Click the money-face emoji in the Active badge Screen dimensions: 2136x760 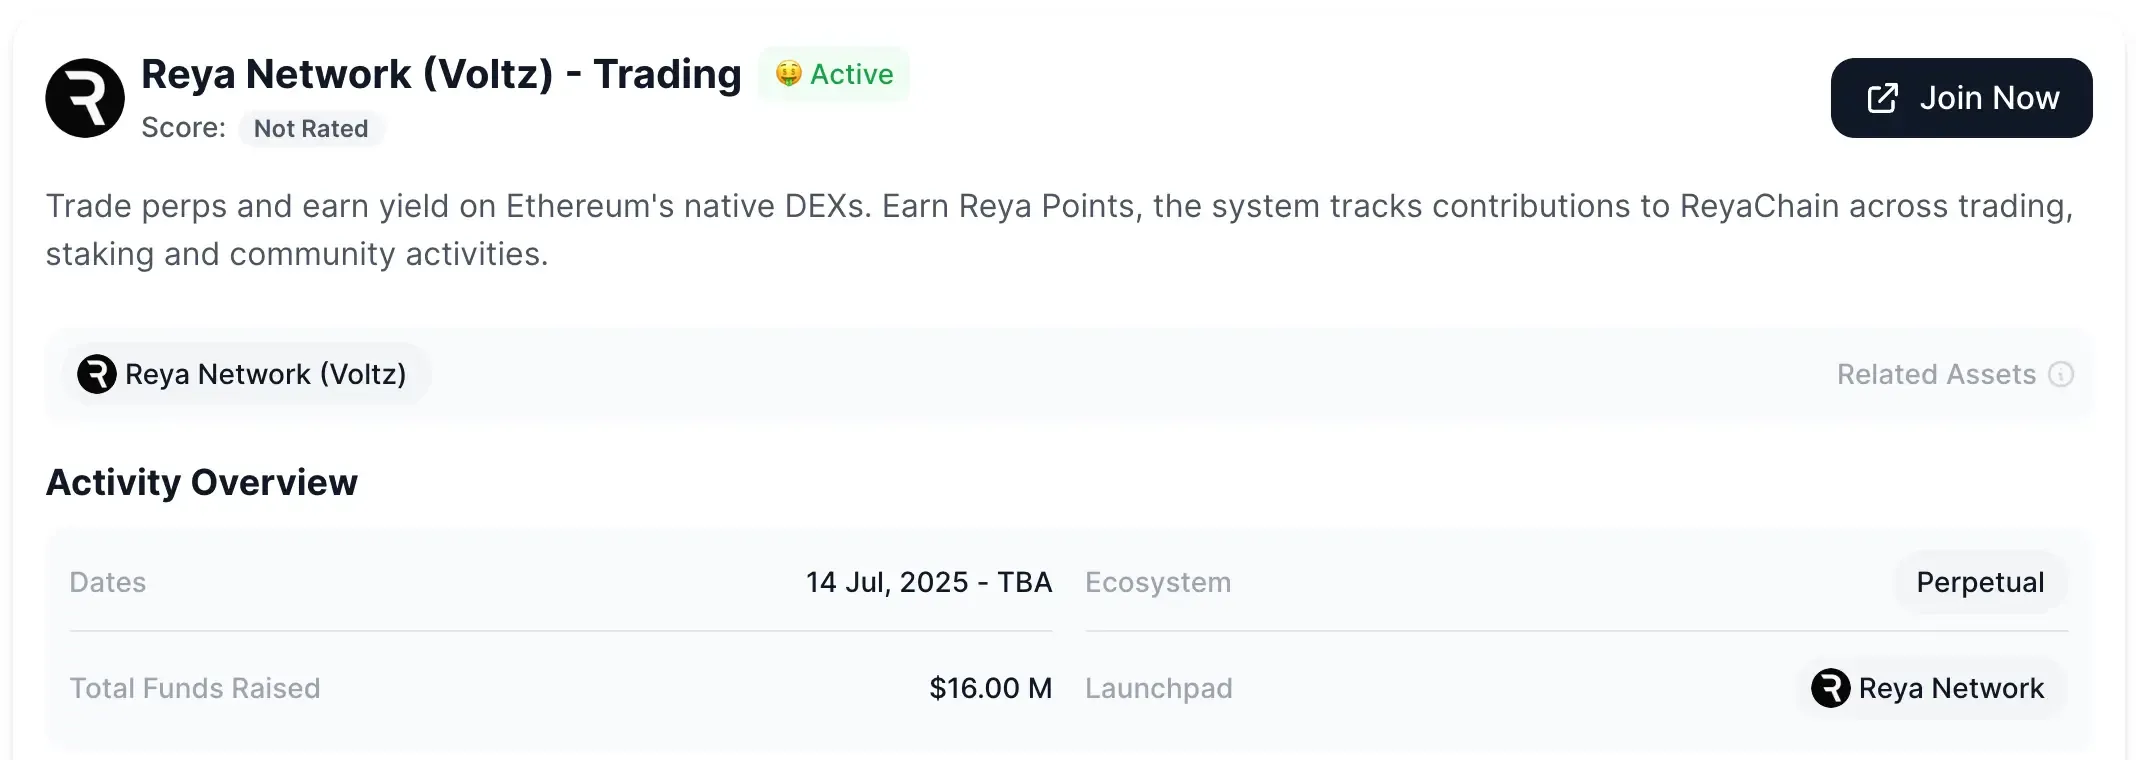[x=790, y=74]
